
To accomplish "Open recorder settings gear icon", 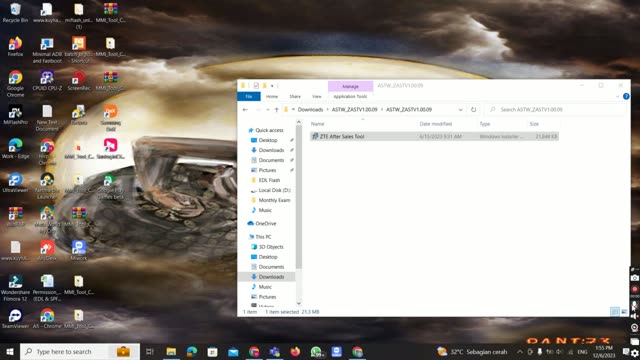I will pyautogui.click(x=634, y=353).
